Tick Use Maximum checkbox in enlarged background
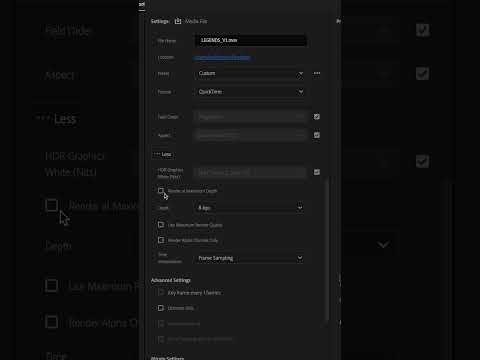This screenshot has height=360, width=480. [x=52, y=286]
